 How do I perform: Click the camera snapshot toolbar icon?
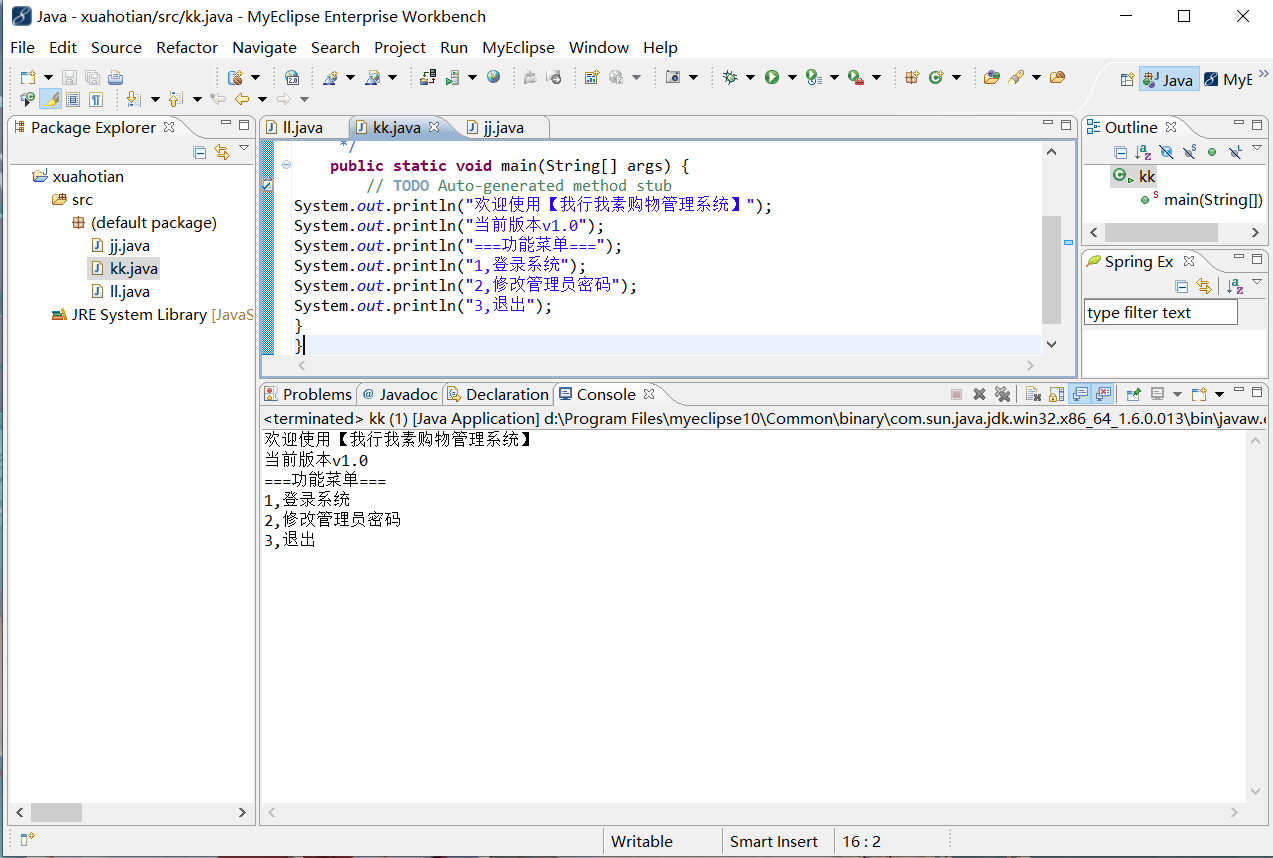(x=673, y=77)
